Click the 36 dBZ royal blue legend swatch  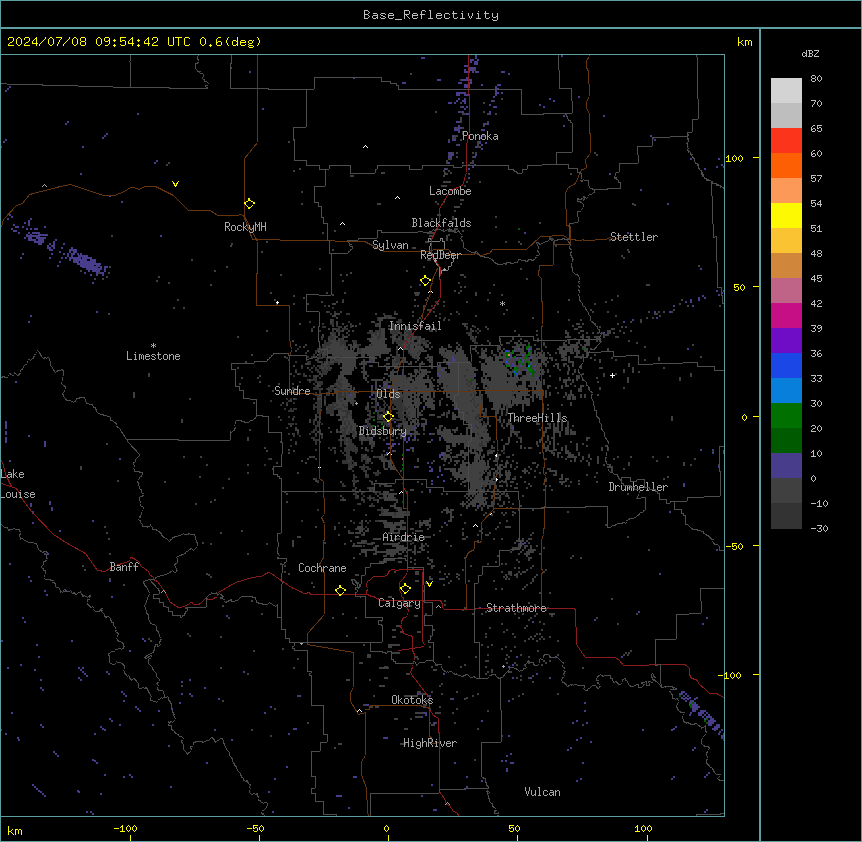pyautogui.click(x=786, y=365)
